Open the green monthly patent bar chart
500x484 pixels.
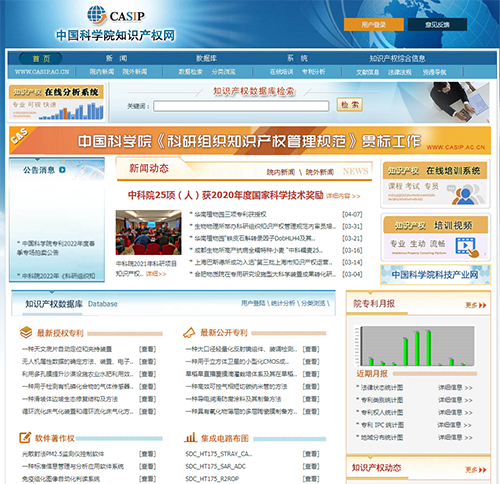[415, 346]
